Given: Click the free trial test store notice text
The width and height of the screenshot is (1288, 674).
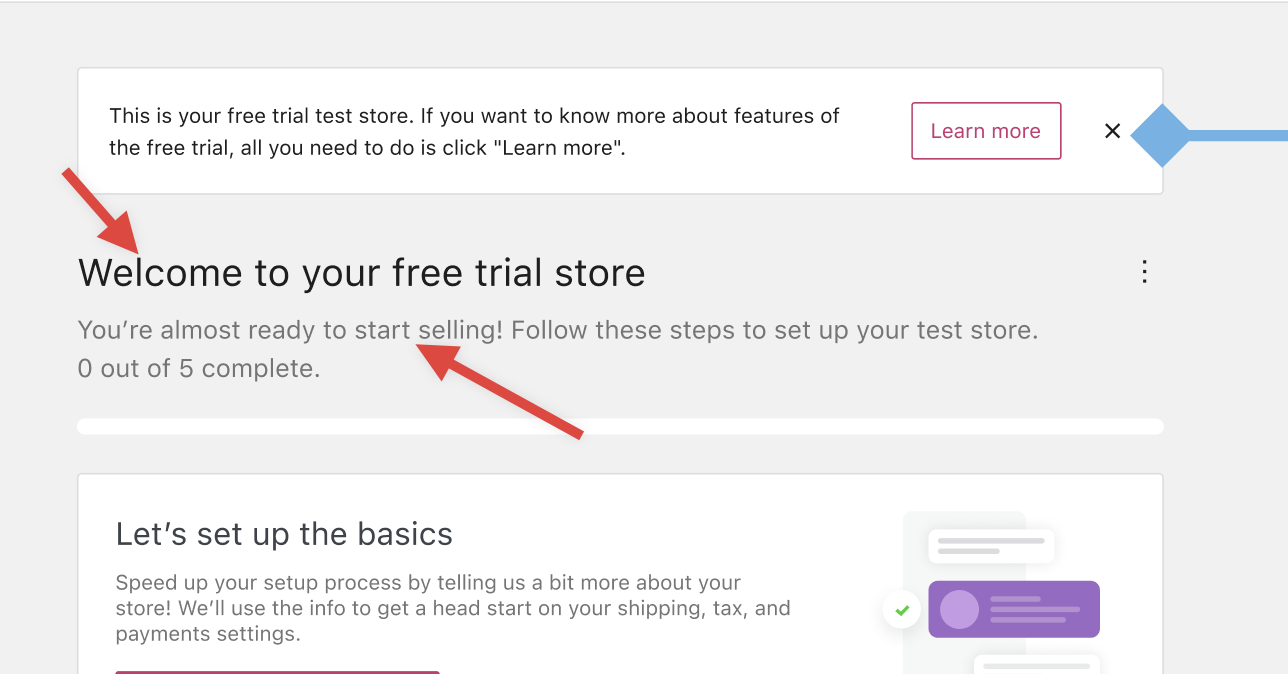Looking at the screenshot, I should 474,132.
